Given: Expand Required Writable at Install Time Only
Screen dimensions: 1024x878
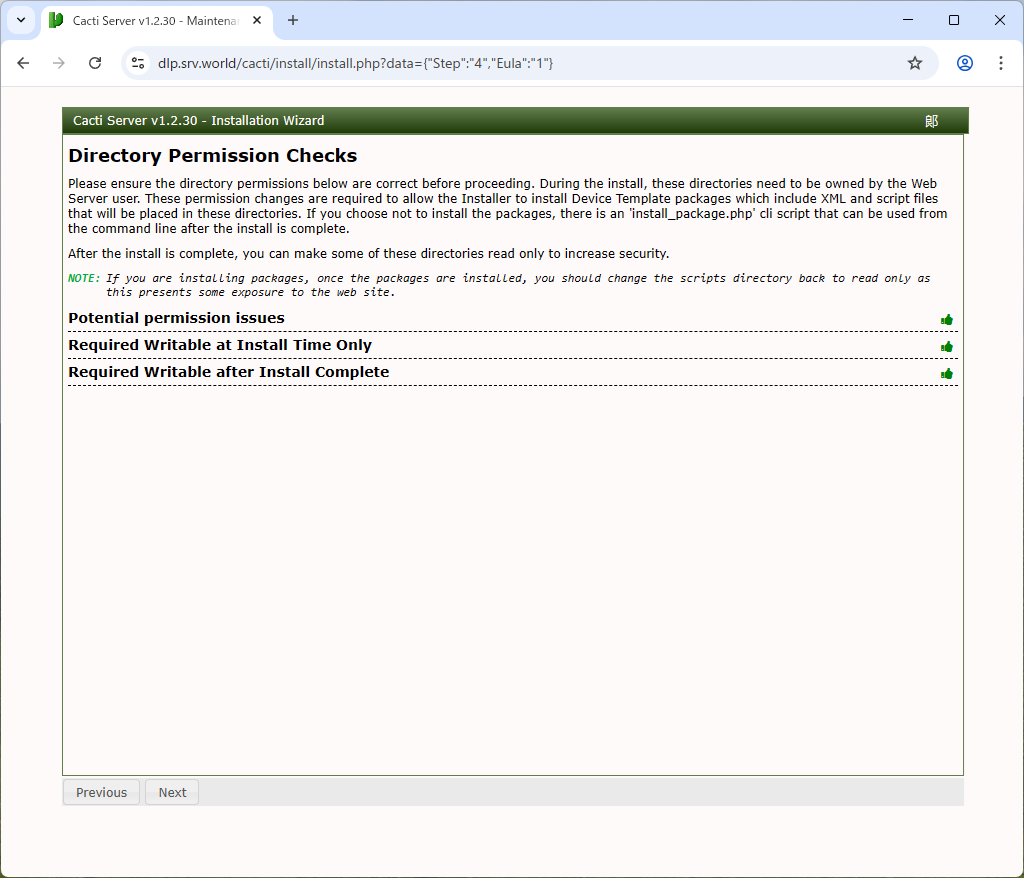Looking at the screenshot, I should pos(220,345).
